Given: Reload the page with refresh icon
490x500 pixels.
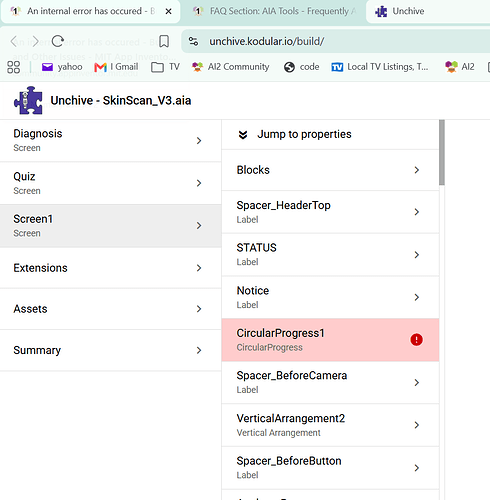Looking at the screenshot, I should (58, 41).
